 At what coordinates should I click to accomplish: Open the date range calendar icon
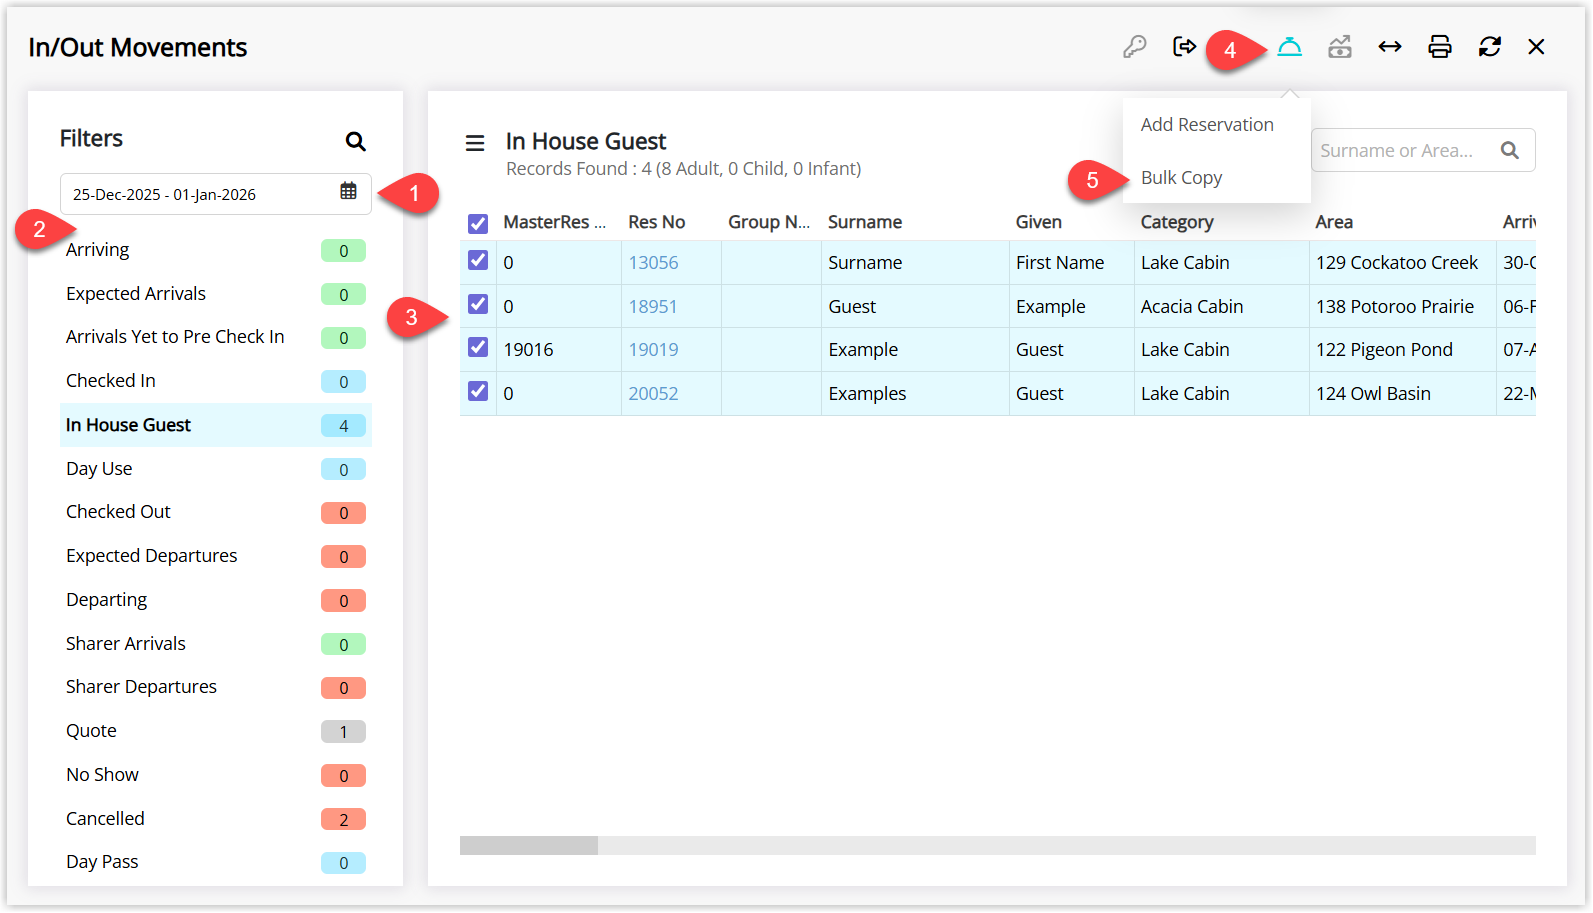click(x=348, y=191)
